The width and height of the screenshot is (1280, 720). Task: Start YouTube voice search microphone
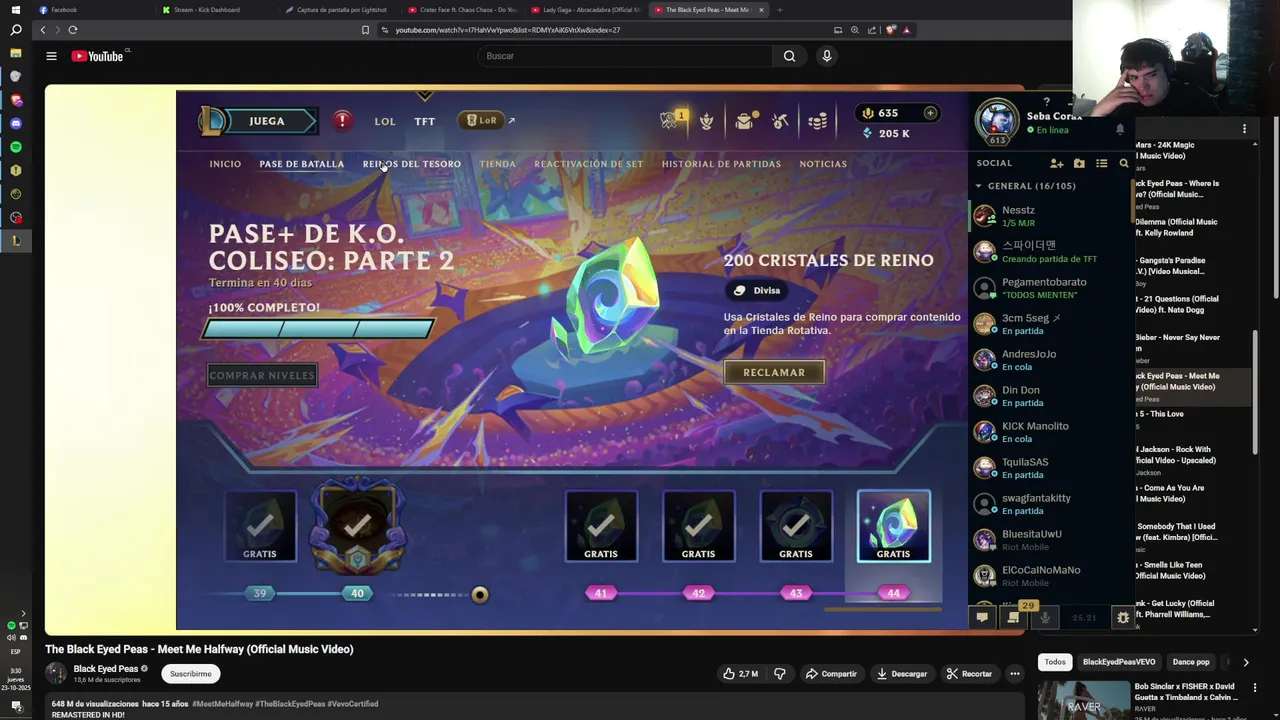point(826,56)
